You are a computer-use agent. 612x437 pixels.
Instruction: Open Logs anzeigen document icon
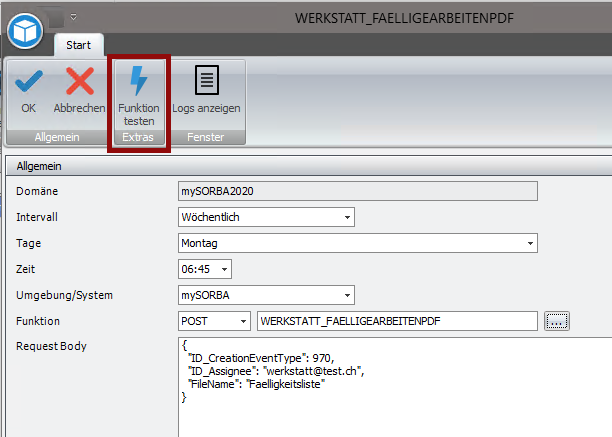tap(206, 80)
